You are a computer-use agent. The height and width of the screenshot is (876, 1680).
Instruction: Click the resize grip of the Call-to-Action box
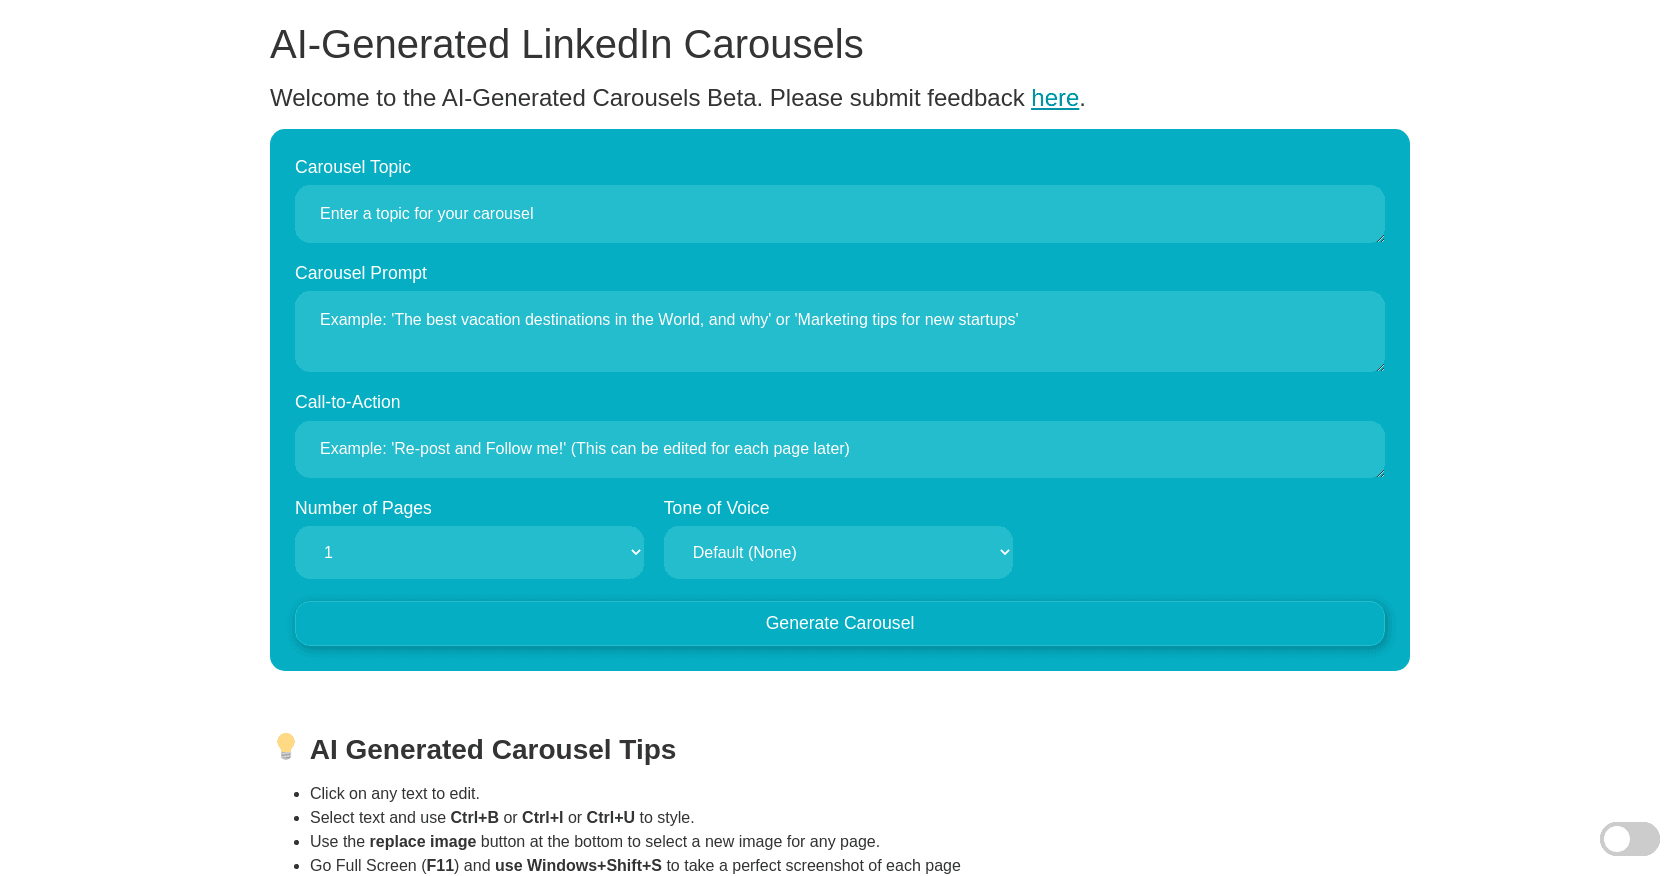click(x=1380, y=475)
